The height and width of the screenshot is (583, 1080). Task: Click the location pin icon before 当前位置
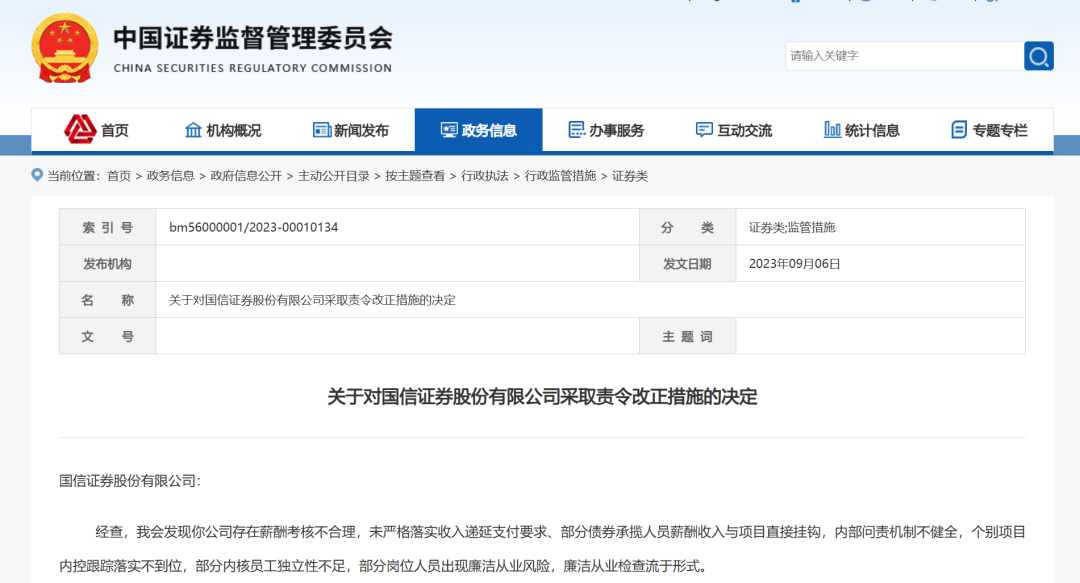tap(37, 175)
